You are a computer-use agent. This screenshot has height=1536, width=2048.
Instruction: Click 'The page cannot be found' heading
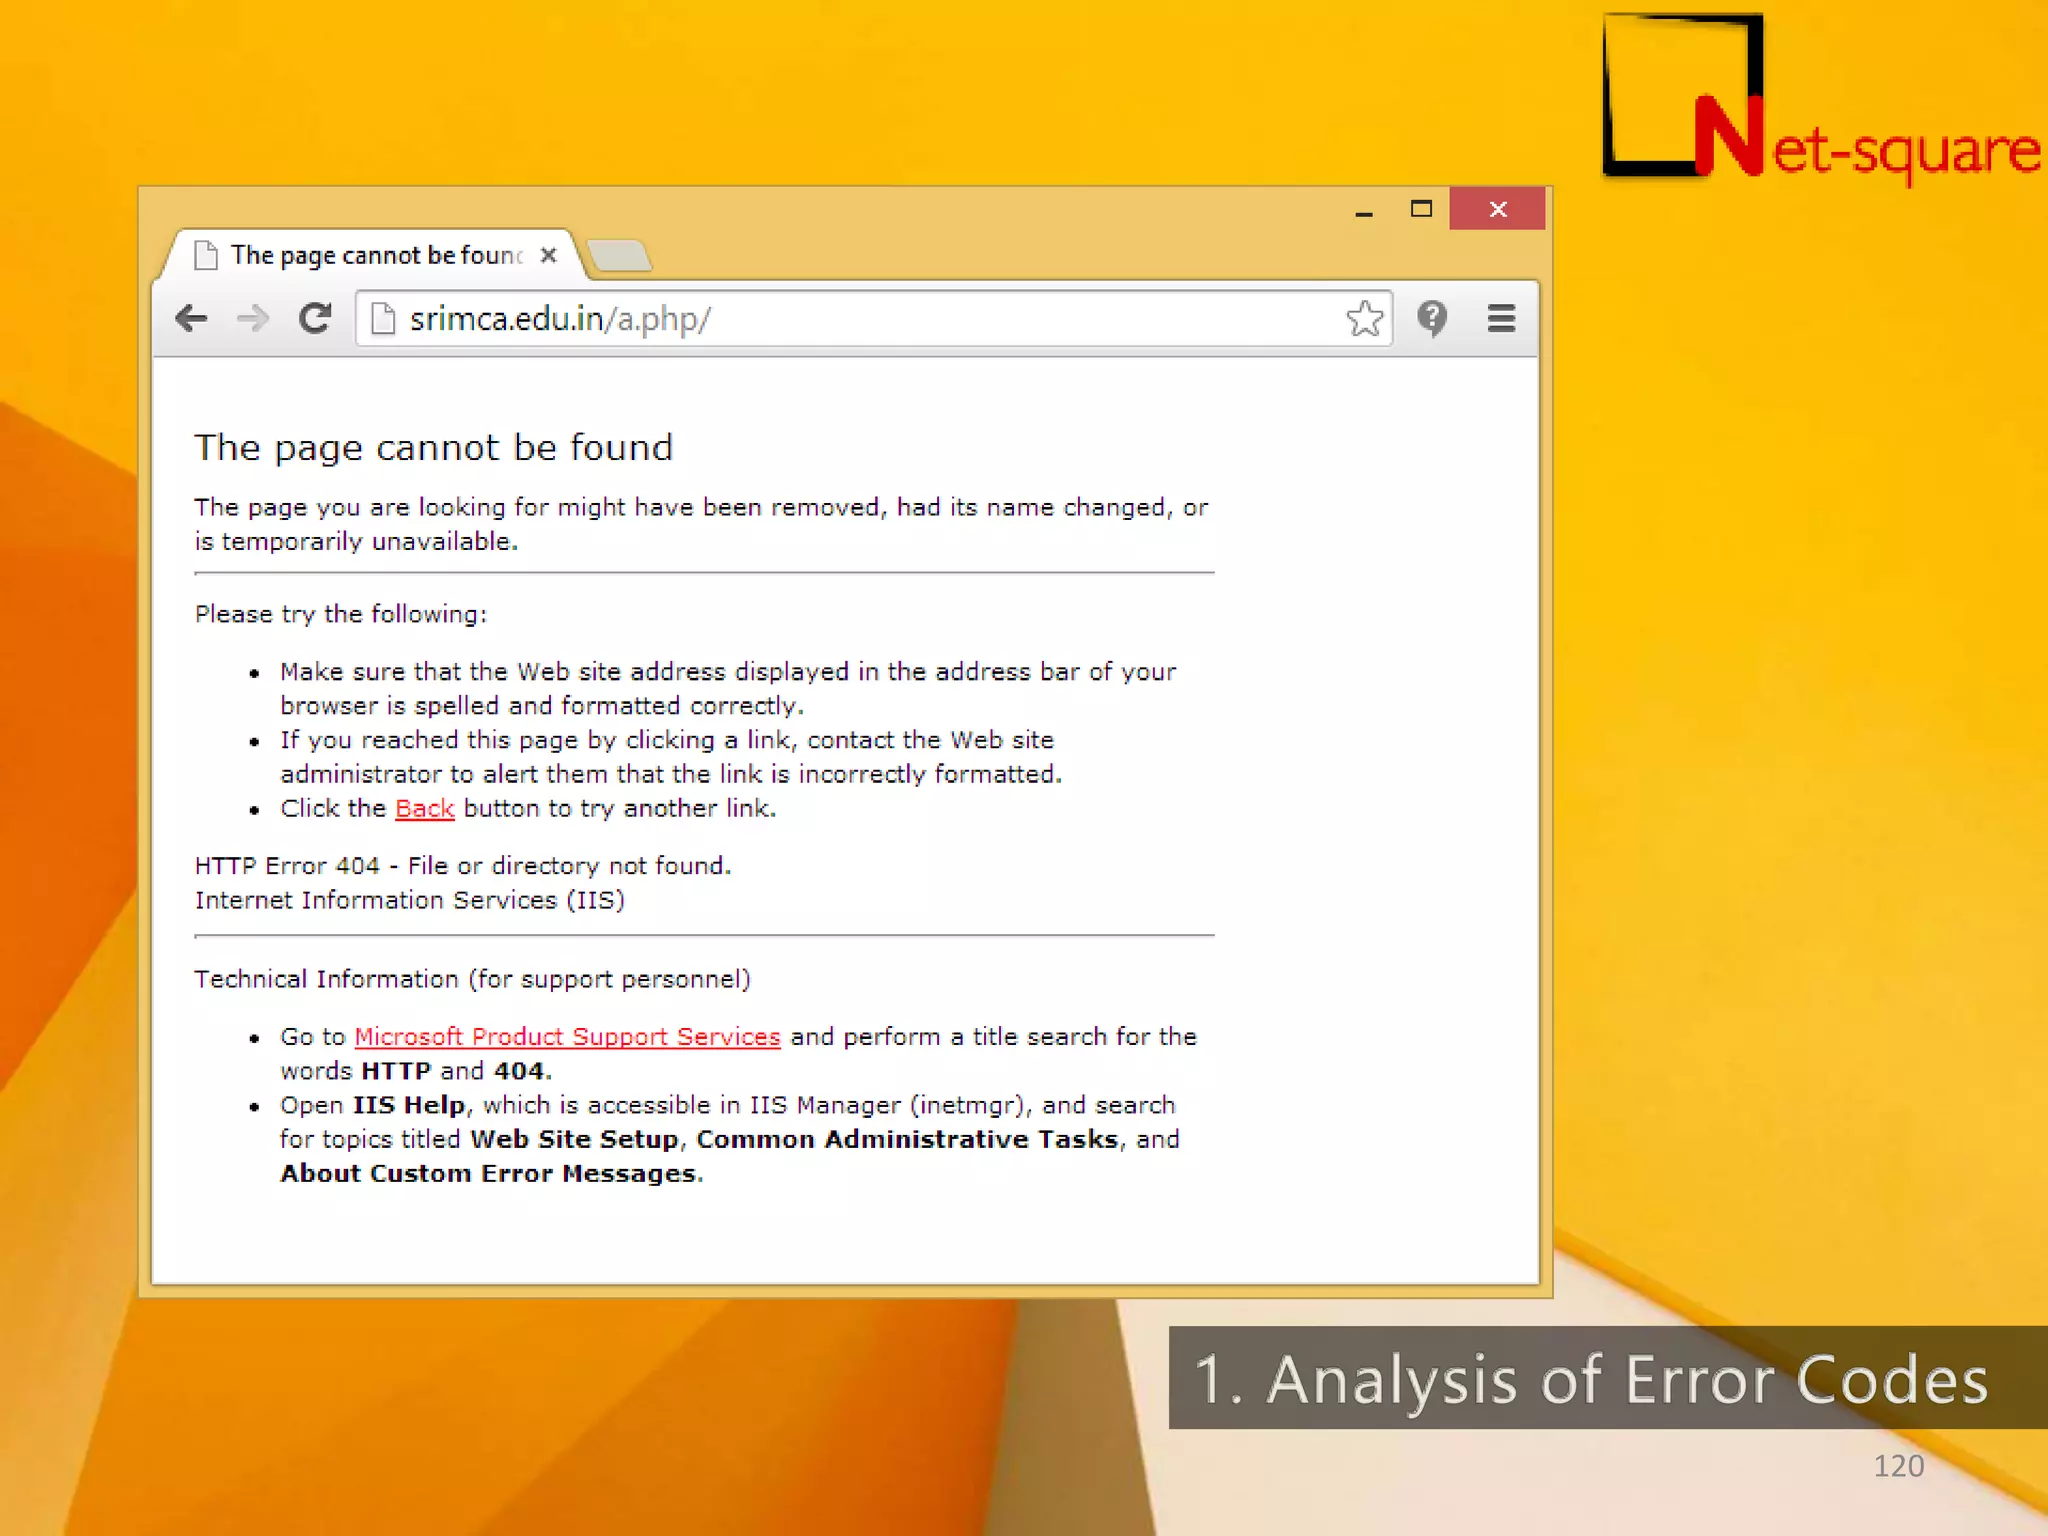(x=433, y=447)
